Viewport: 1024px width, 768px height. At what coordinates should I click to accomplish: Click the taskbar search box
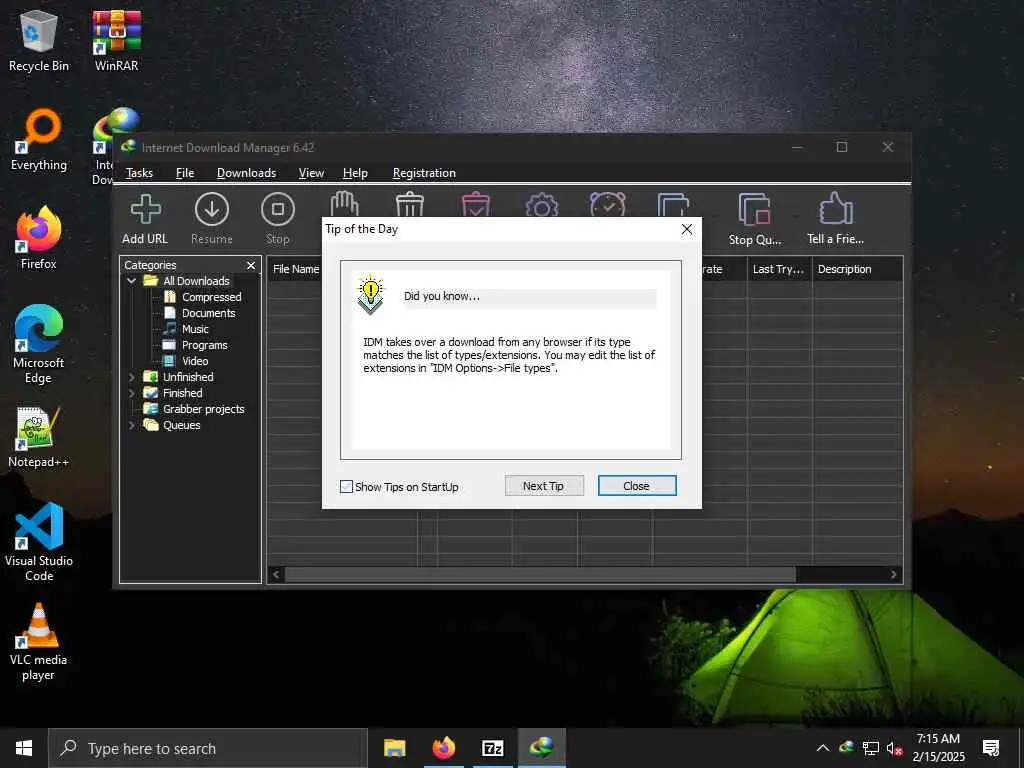click(x=208, y=748)
